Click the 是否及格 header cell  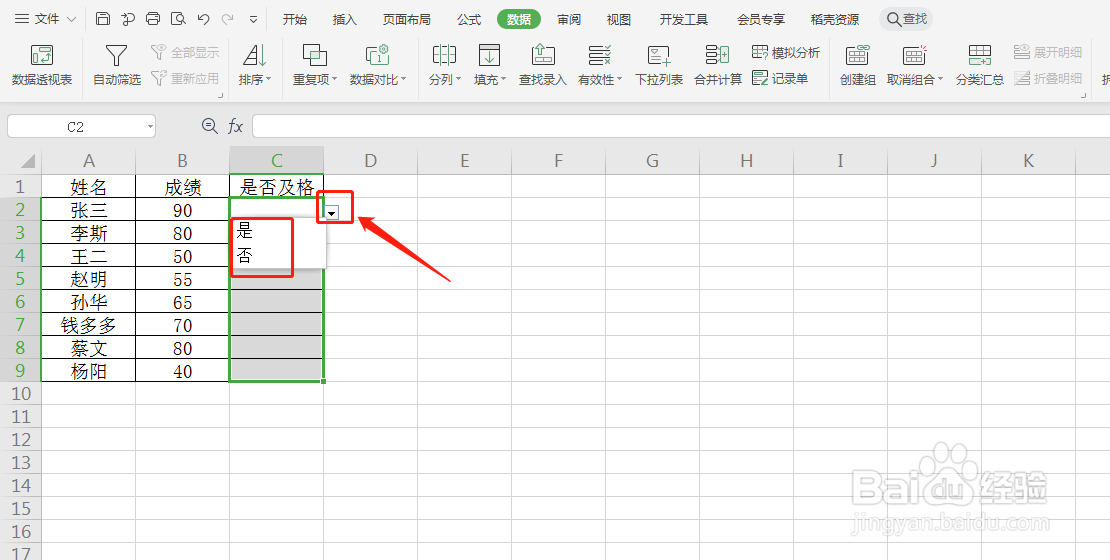pyautogui.click(x=277, y=187)
